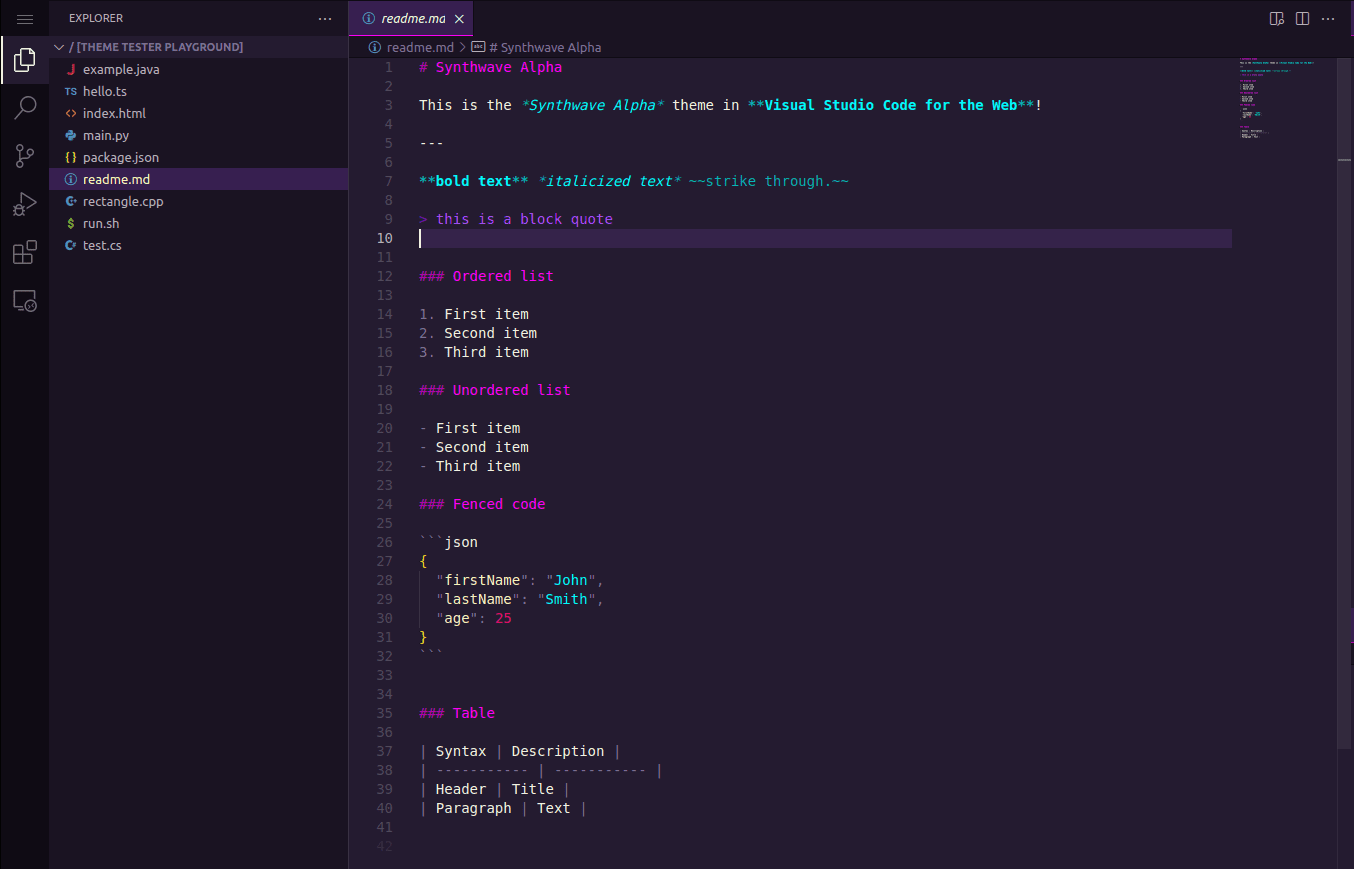Open index.html in the explorer
The image size is (1354, 869).
click(x=199, y=114)
